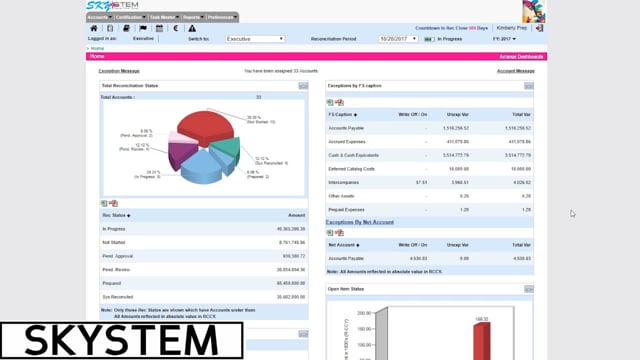Open the Certification menu

(x=130, y=17)
